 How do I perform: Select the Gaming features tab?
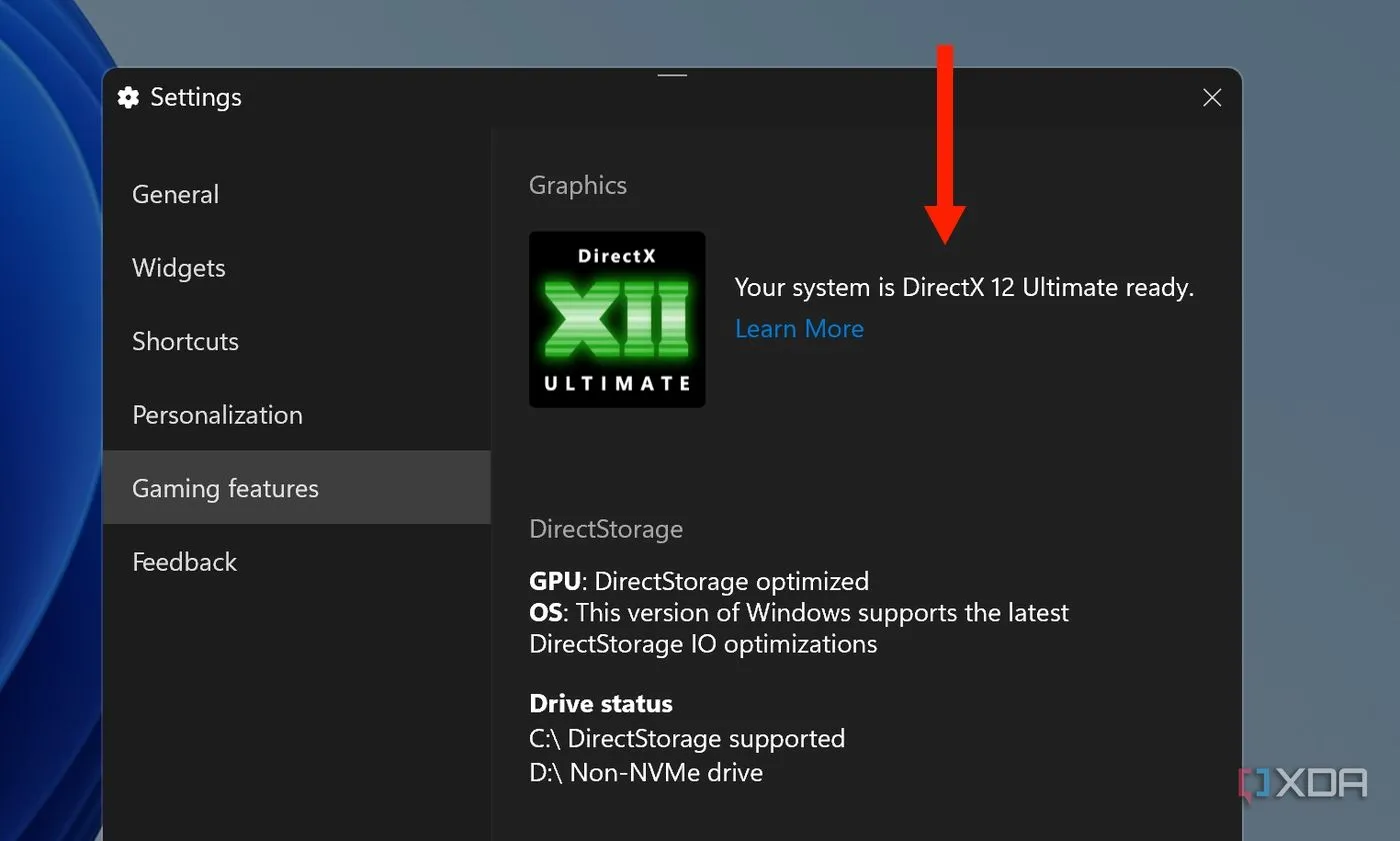(x=225, y=488)
